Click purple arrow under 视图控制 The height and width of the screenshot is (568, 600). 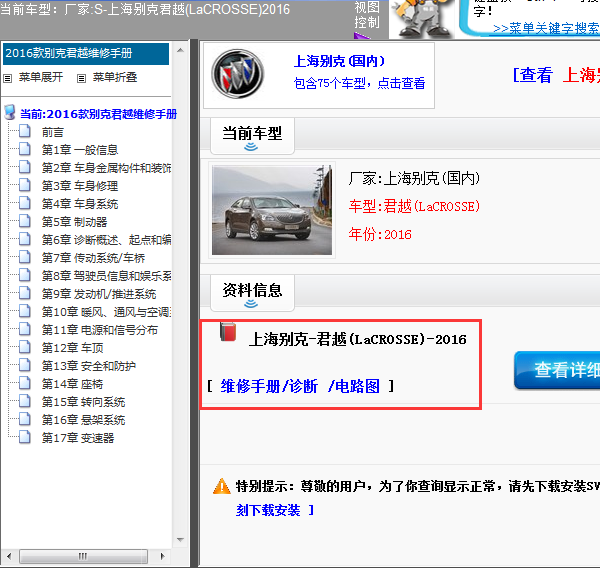[362, 36]
